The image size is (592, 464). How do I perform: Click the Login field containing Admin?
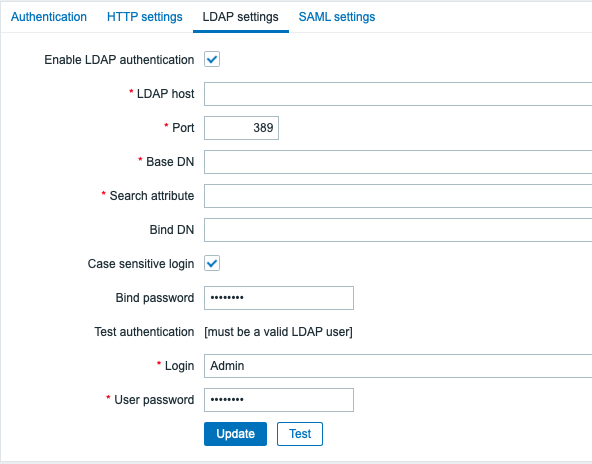(398, 366)
